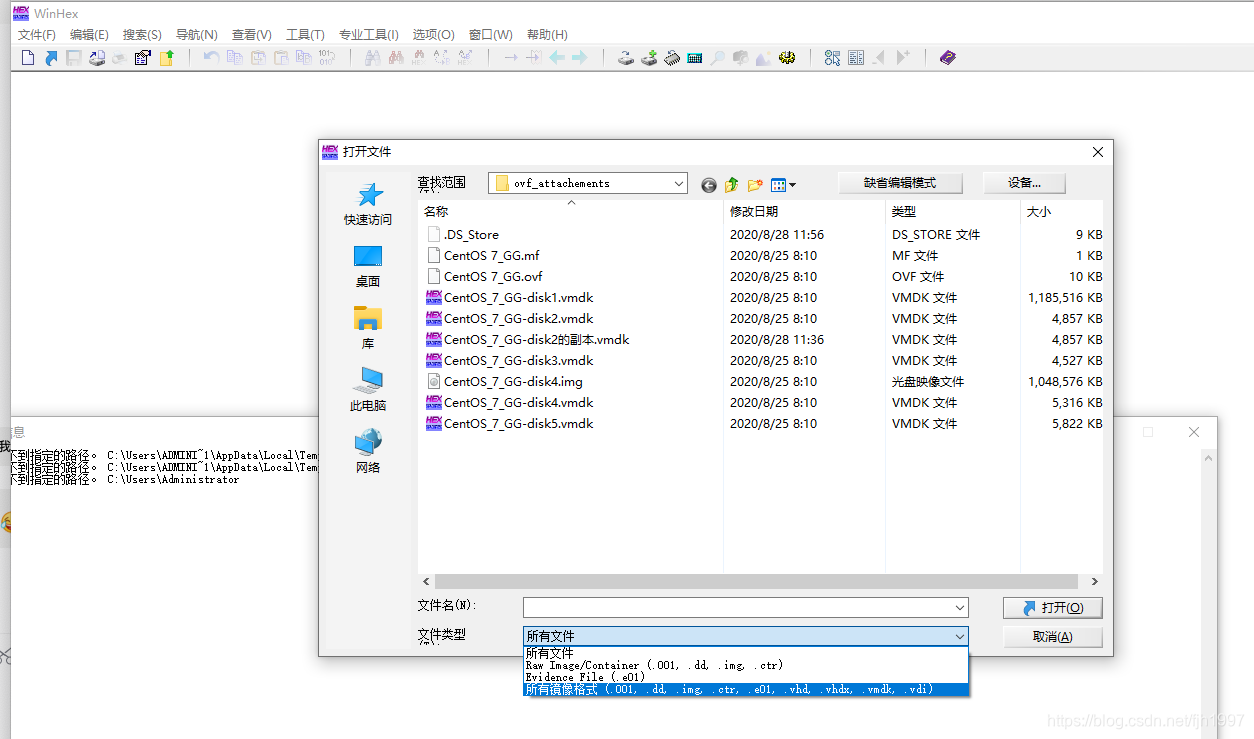
Task: Sort files by 名称 column header
Action: (570, 212)
